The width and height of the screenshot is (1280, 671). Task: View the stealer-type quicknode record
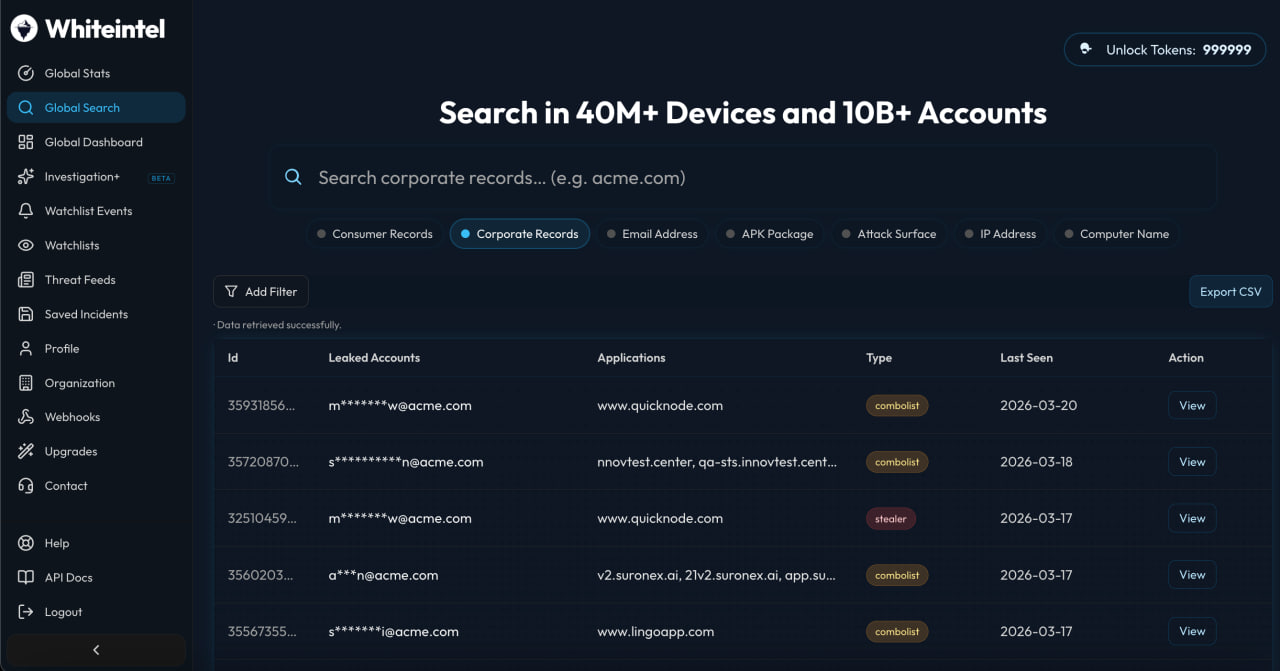(x=1192, y=518)
